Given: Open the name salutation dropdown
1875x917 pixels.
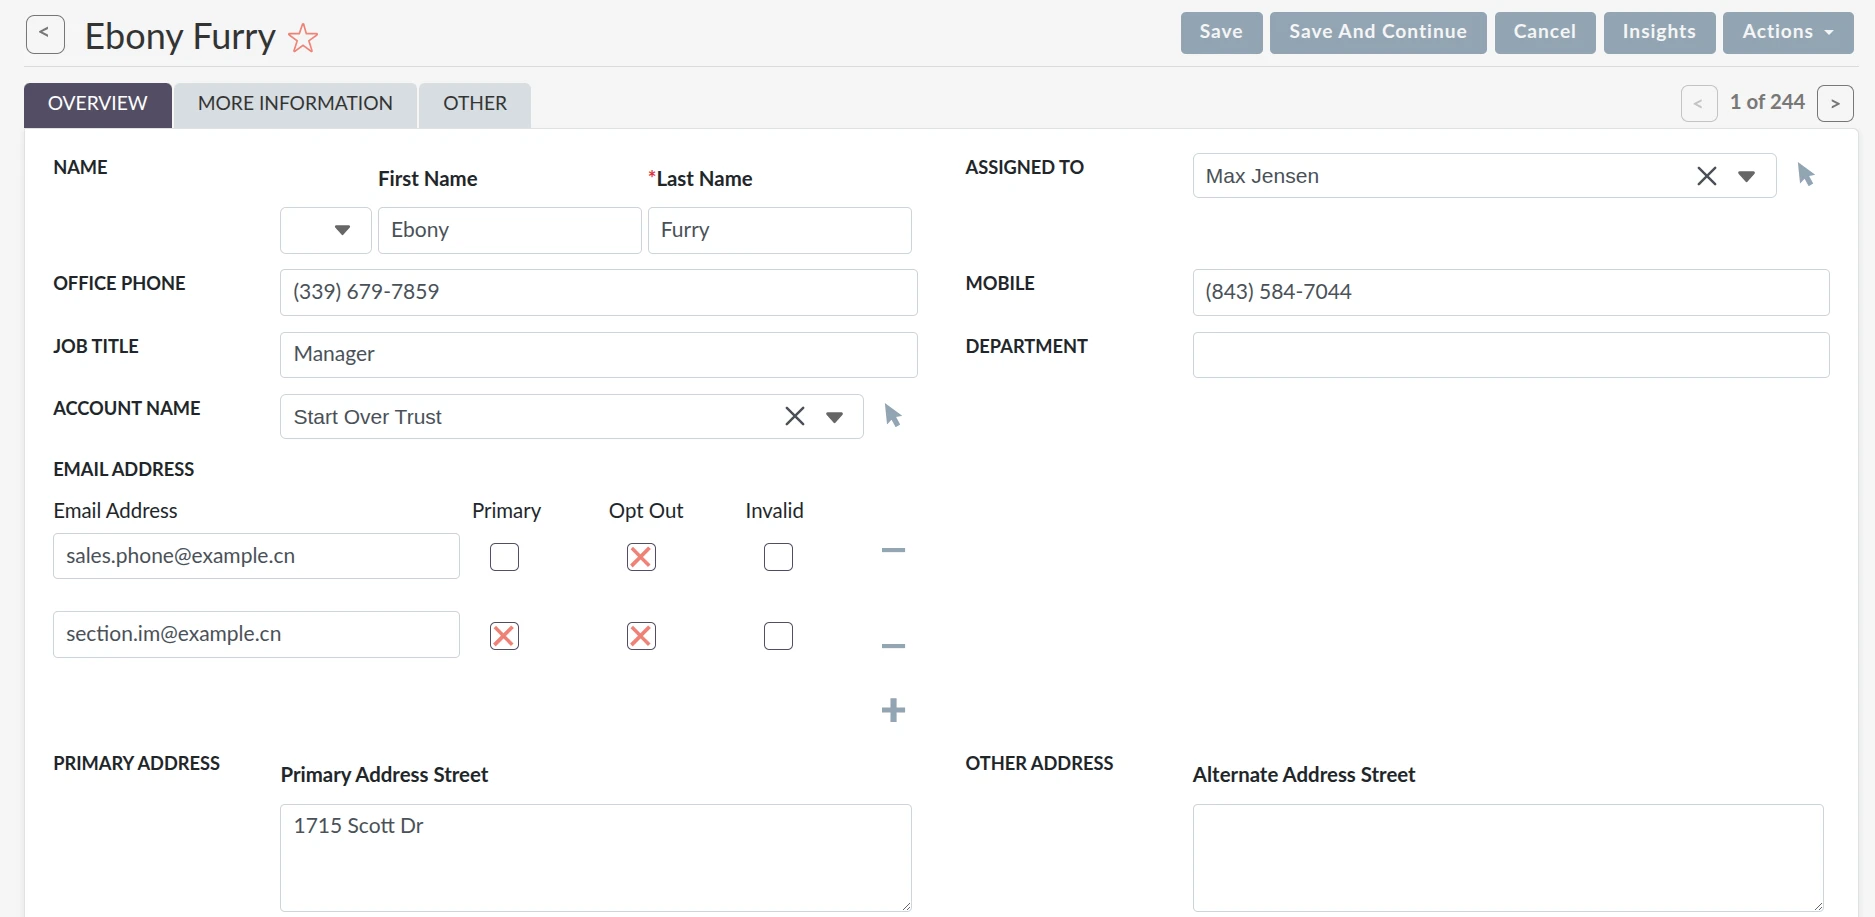Looking at the screenshot, I should click(326, 230).
